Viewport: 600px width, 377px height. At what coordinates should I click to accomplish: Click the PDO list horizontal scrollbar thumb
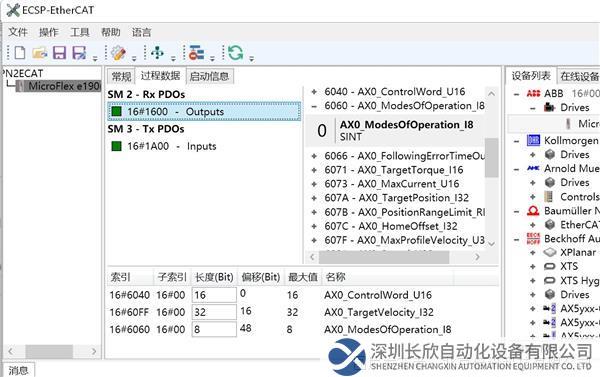[x=384, y=257]
